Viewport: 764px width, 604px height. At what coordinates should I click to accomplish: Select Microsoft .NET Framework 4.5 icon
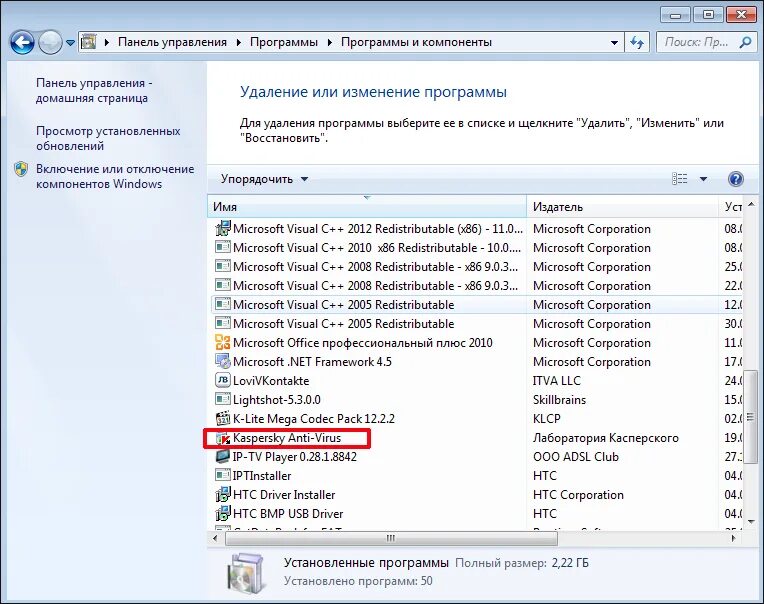pyautogui.click(x=223, y=361)
